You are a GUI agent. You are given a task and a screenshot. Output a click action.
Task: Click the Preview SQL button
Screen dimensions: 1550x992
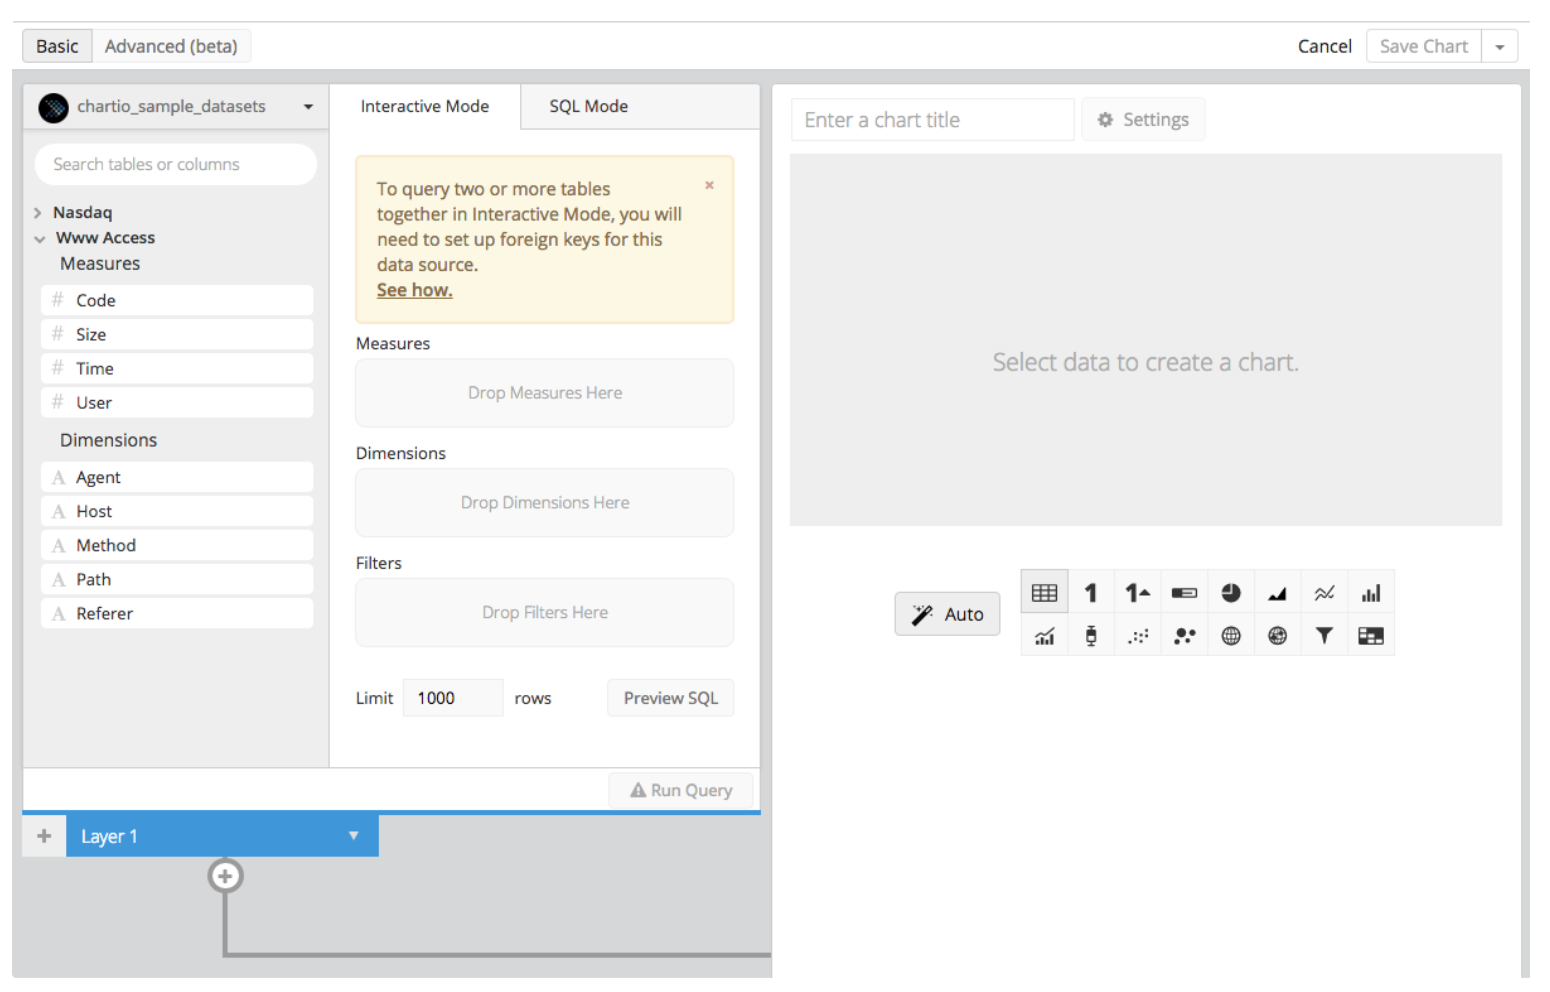pyautogui.click(x=670, y=698)
